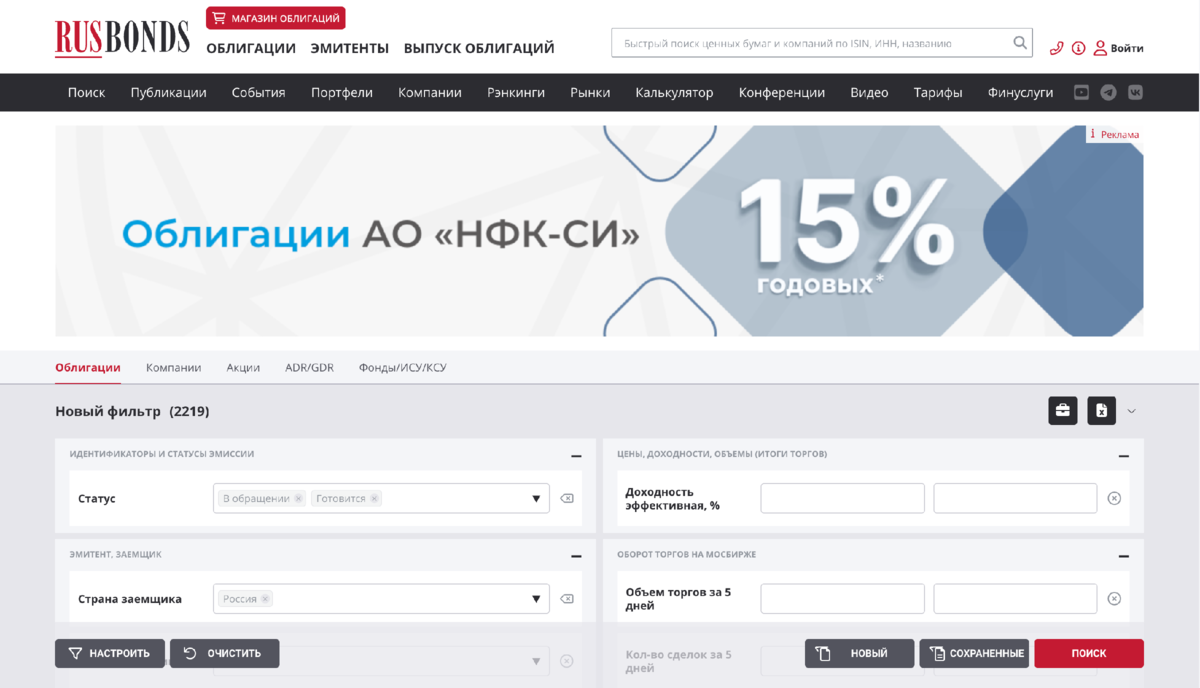Click the Доходность эффективная maximum field

coord(1015,498)
